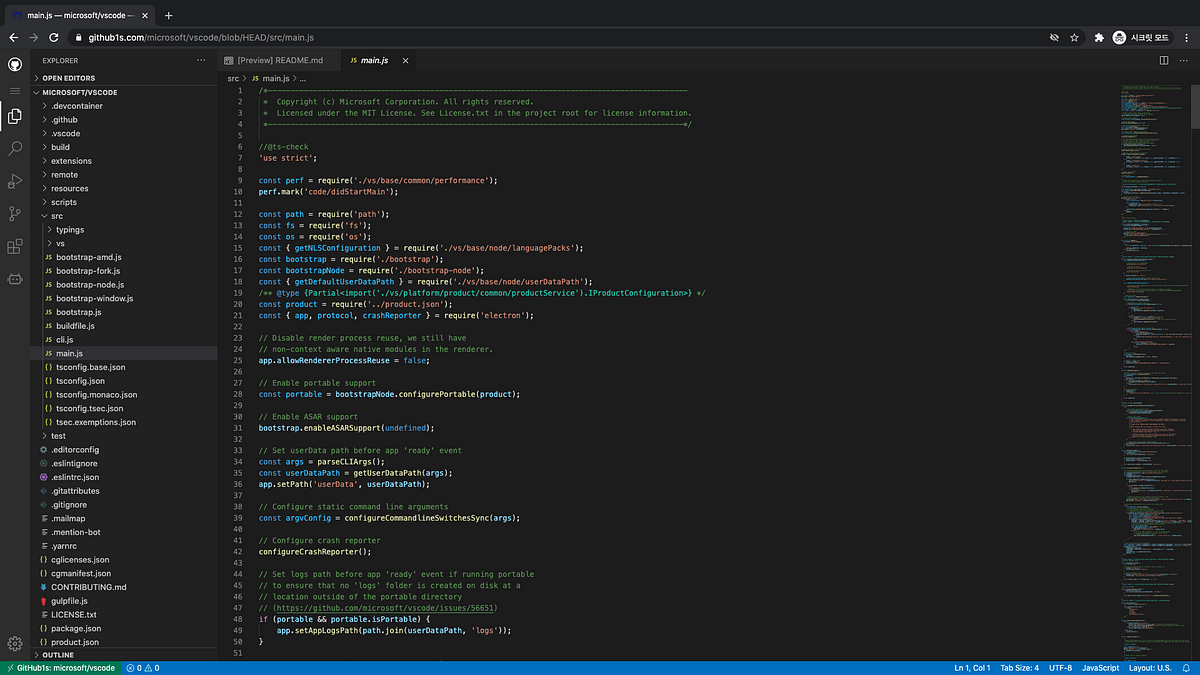Select the main.js editor tab
This screenshot has height=675, width=1200.
(x=379, y=61)
